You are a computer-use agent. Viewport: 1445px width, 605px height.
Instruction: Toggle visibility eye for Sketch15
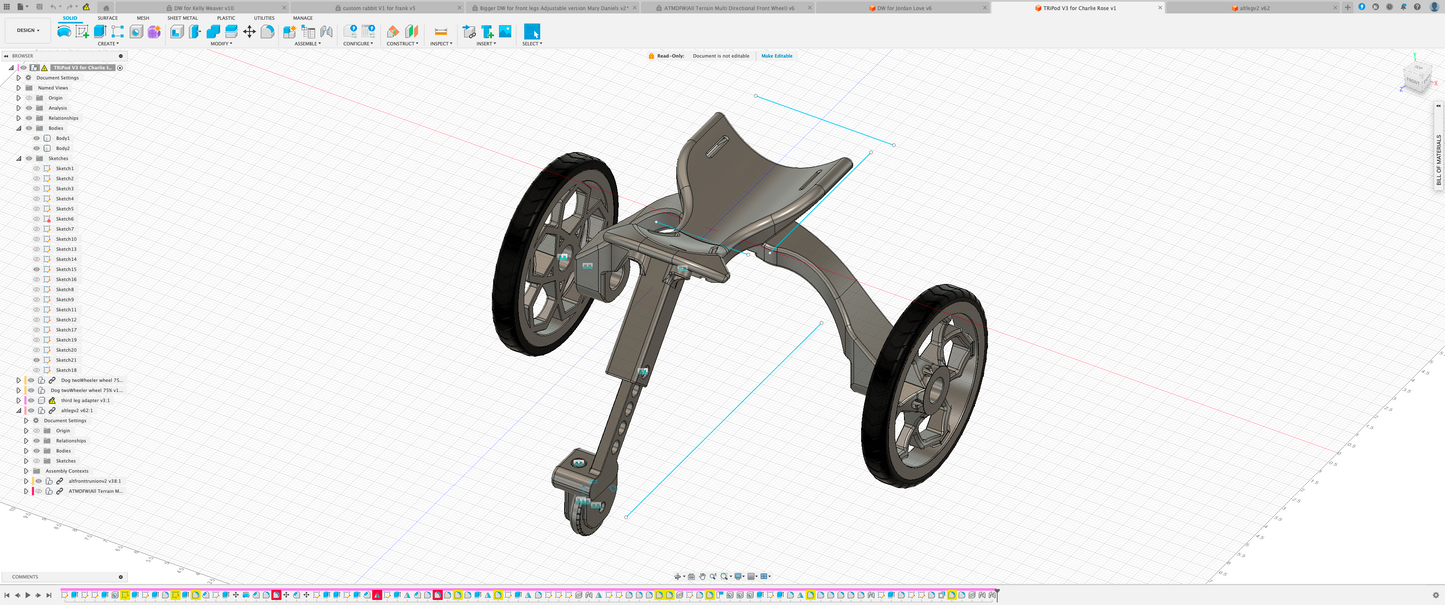click(37, 269)
